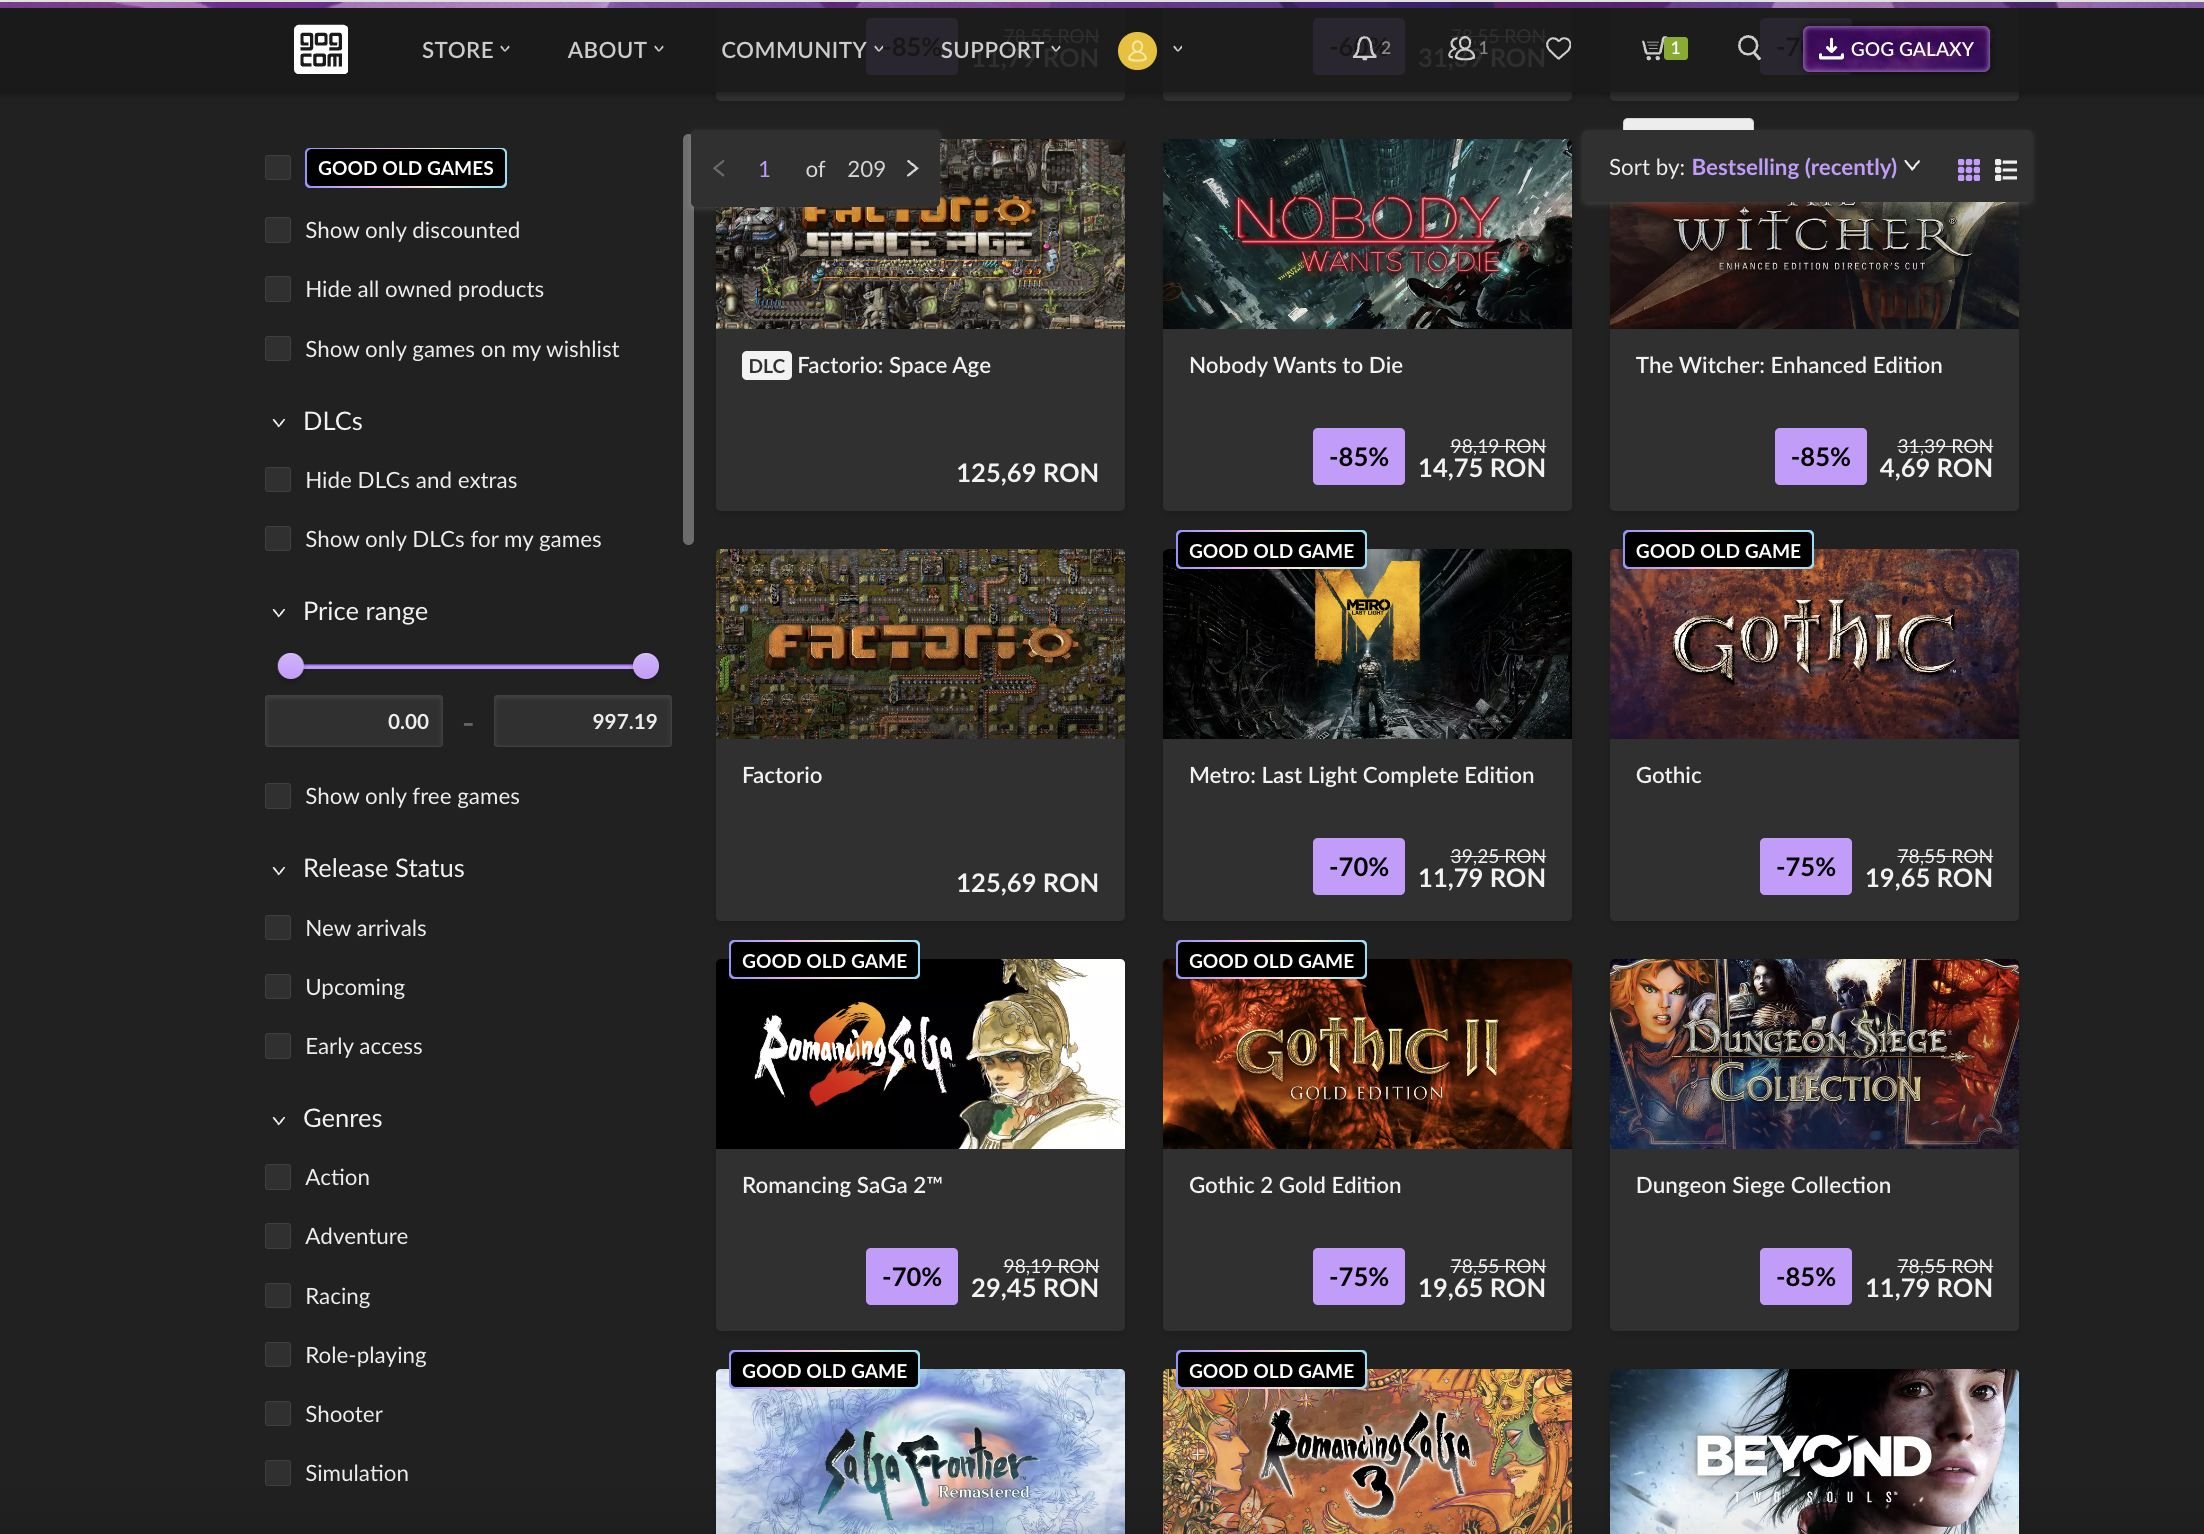Open the ABOUT menu
2204x1534 pixels.
[x=615, y=50]
